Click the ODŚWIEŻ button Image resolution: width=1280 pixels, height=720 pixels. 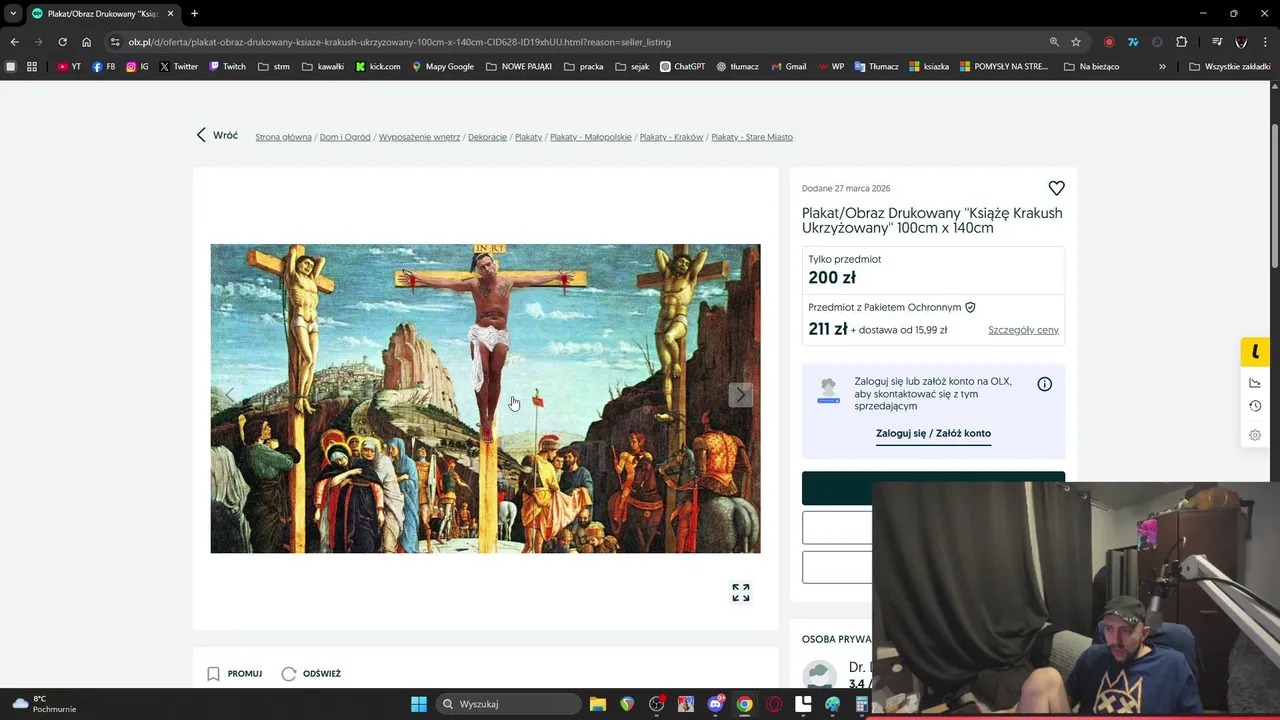click(311, 674)
